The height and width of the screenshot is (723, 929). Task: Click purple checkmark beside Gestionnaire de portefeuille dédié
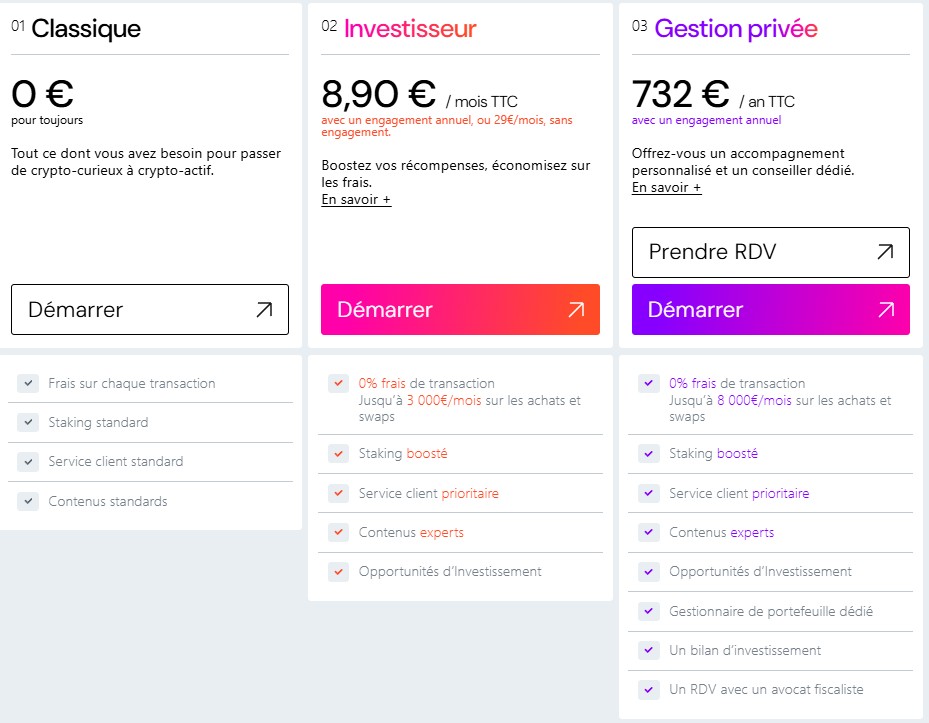pyautogui.click(x=649, y=611)
